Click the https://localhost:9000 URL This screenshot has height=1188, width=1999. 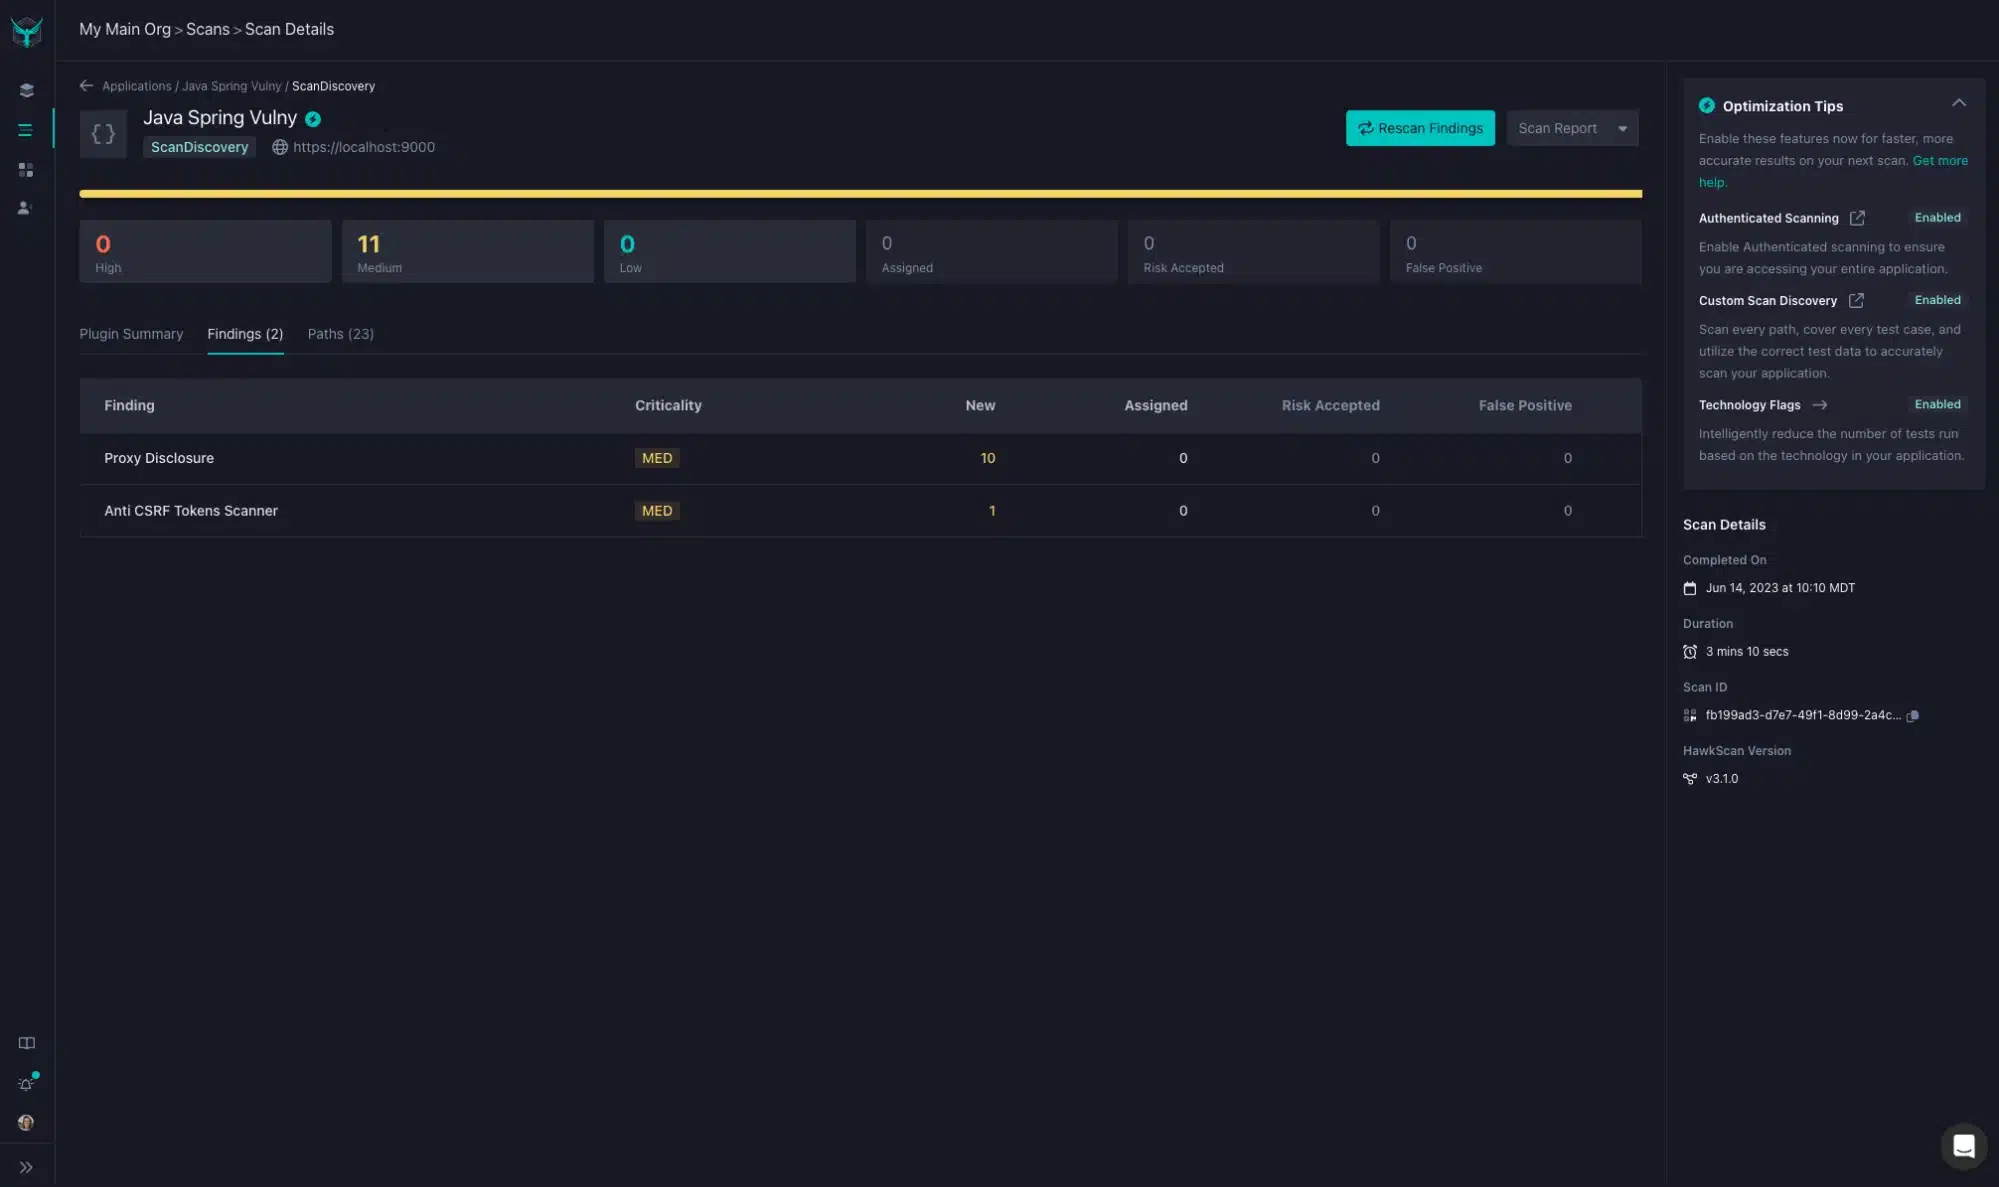[364, 147]
